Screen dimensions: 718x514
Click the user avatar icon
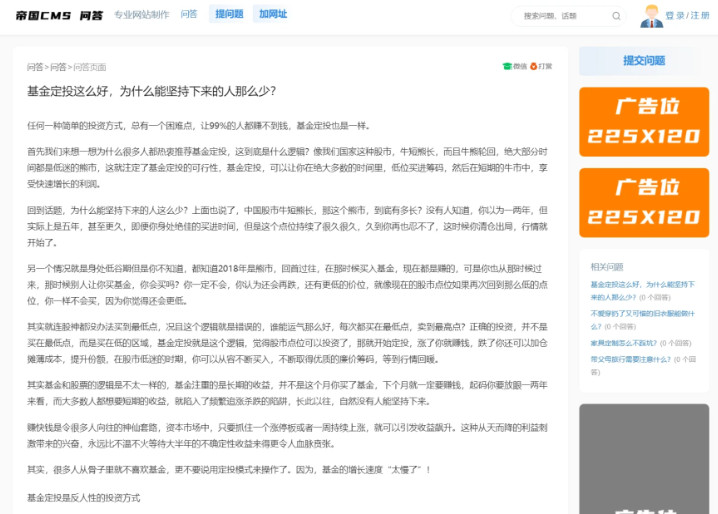[x=651, y=16]
